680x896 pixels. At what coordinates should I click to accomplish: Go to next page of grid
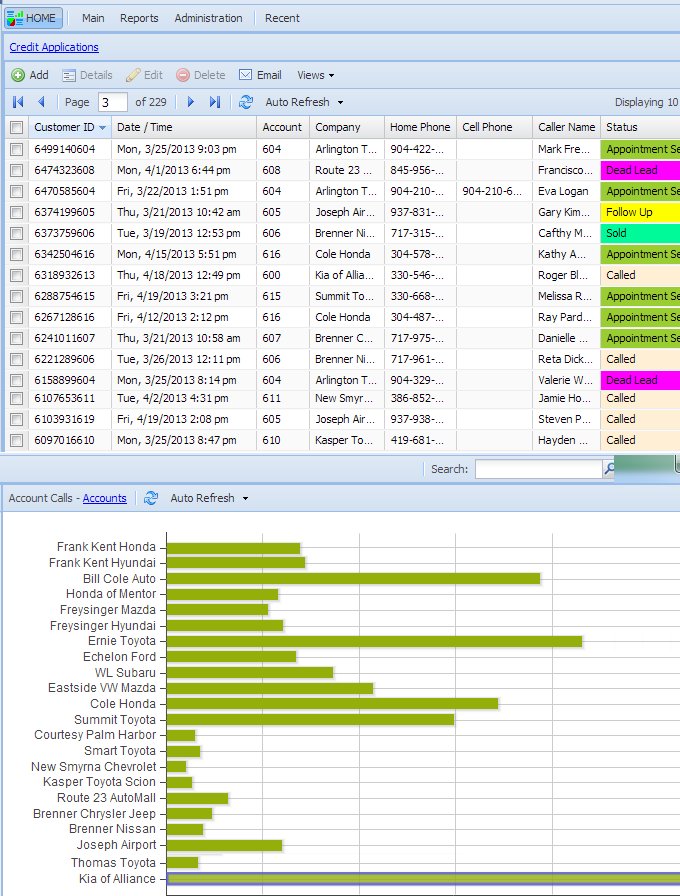pyautogui.click(x=191, y=102)
